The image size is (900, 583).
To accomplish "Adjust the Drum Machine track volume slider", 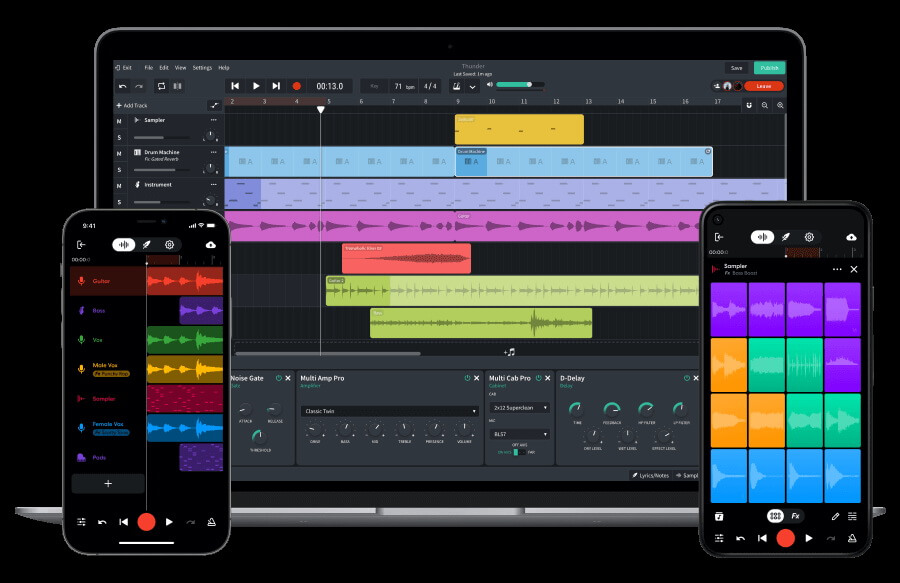I will 162,170.
